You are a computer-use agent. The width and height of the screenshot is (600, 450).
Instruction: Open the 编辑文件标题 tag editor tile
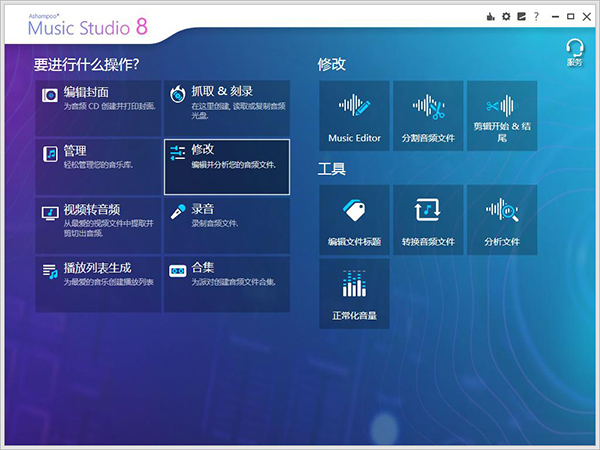click(354, 220)
